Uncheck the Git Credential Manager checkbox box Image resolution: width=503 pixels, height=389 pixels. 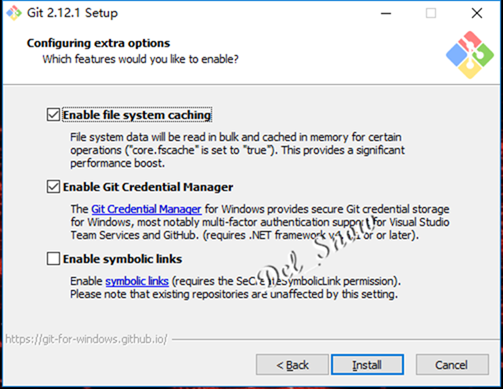[53, 187]
